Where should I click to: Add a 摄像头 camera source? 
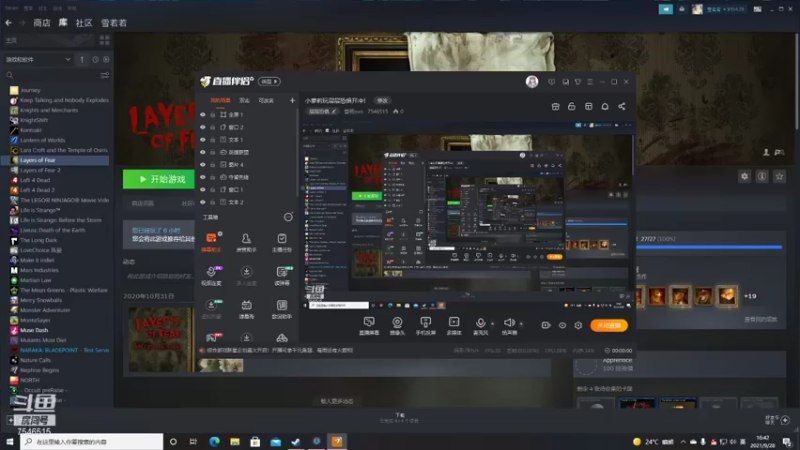(397, 325)
